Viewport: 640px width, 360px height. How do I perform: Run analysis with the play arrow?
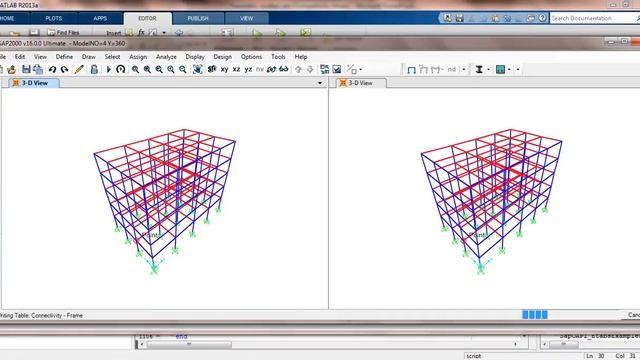click(109, 69)
